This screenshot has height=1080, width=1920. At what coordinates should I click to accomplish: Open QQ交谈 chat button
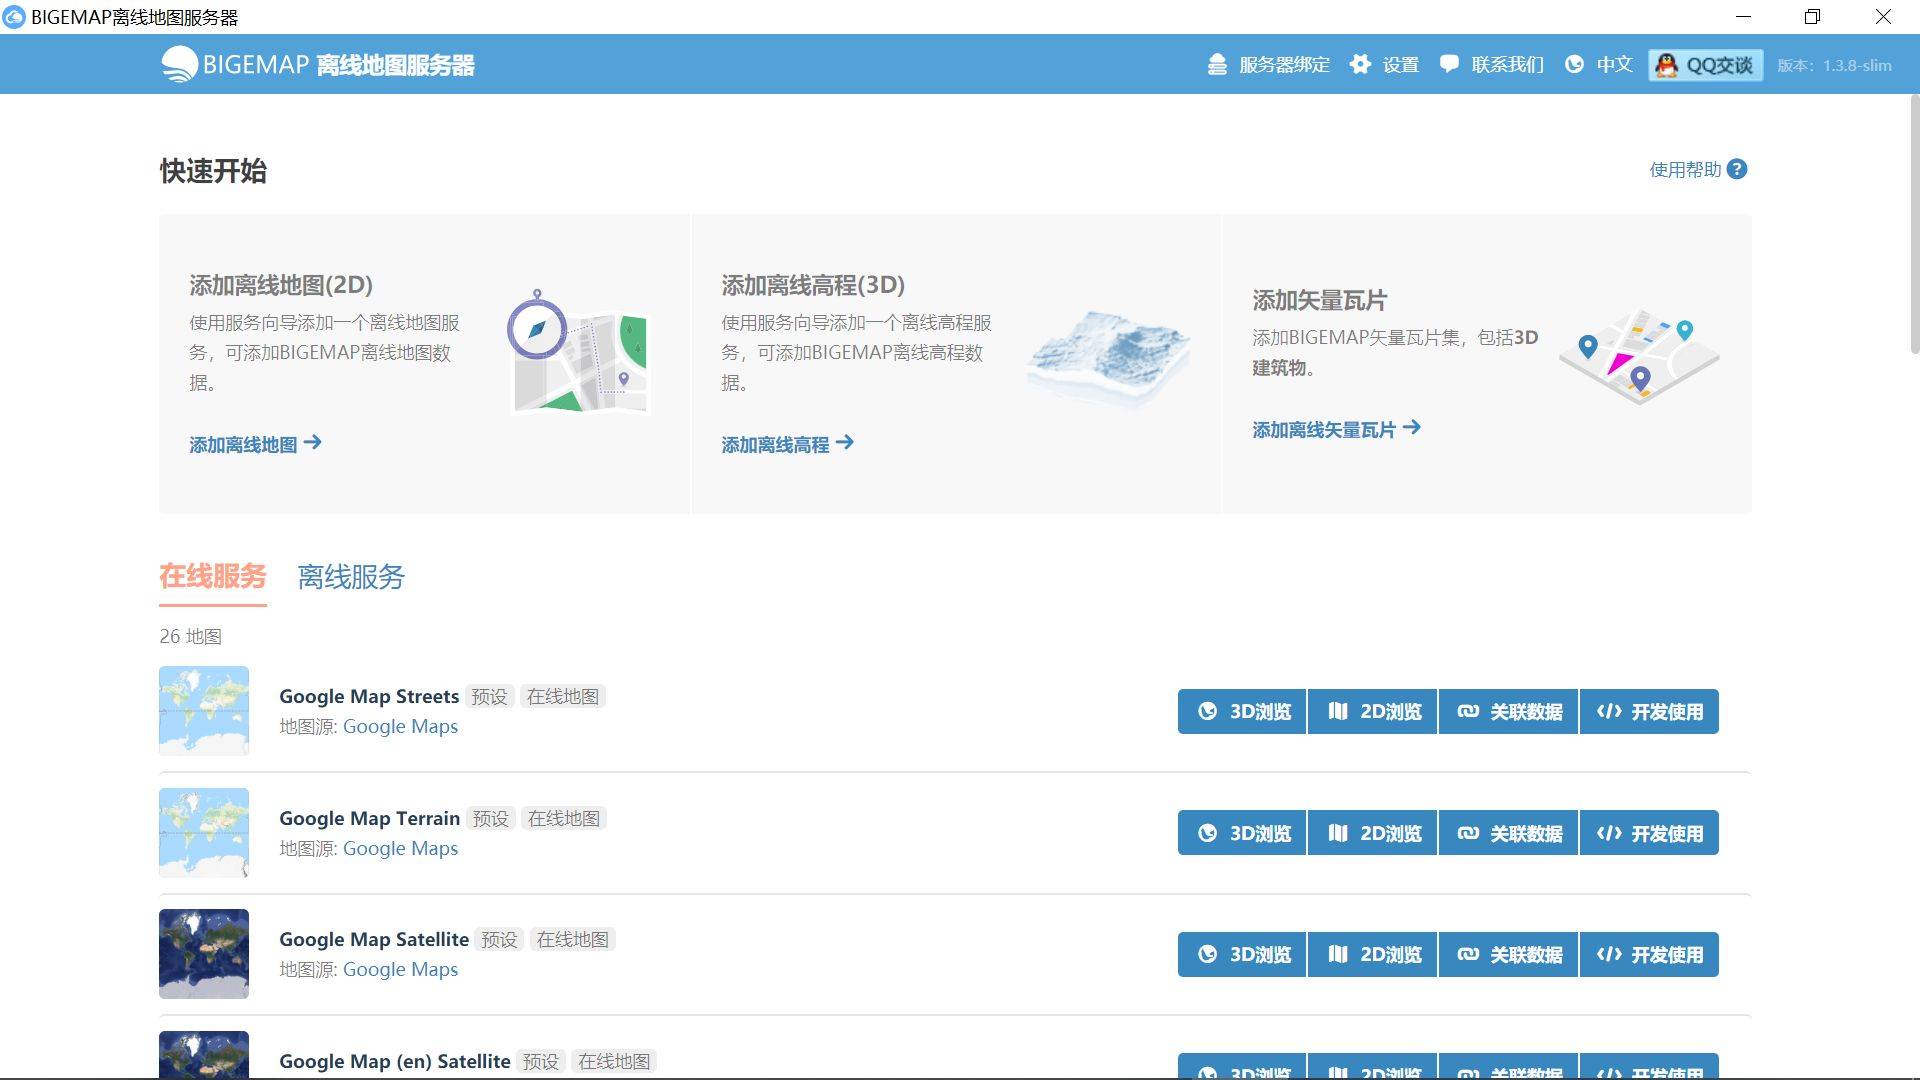(1705, 65)
